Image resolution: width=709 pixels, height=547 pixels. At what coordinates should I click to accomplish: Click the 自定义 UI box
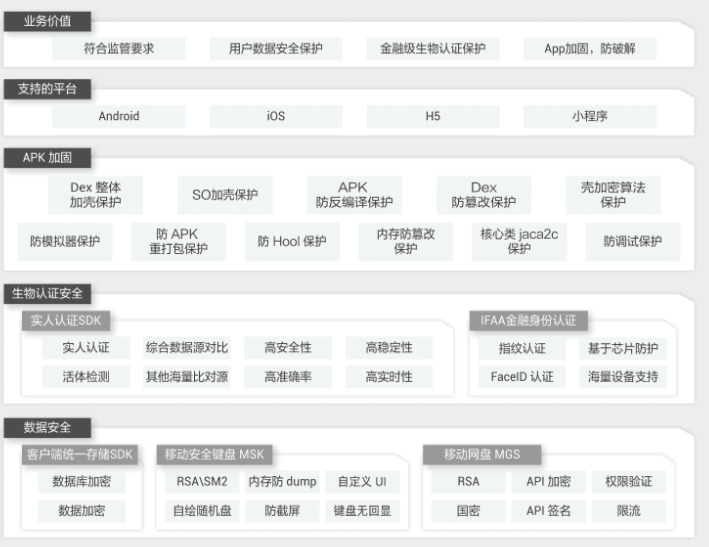[363, 482]
